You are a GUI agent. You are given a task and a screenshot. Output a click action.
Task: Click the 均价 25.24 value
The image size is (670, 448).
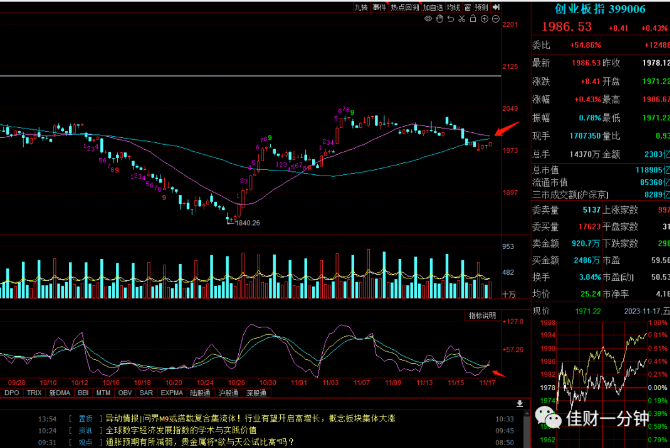pos(591,294)
